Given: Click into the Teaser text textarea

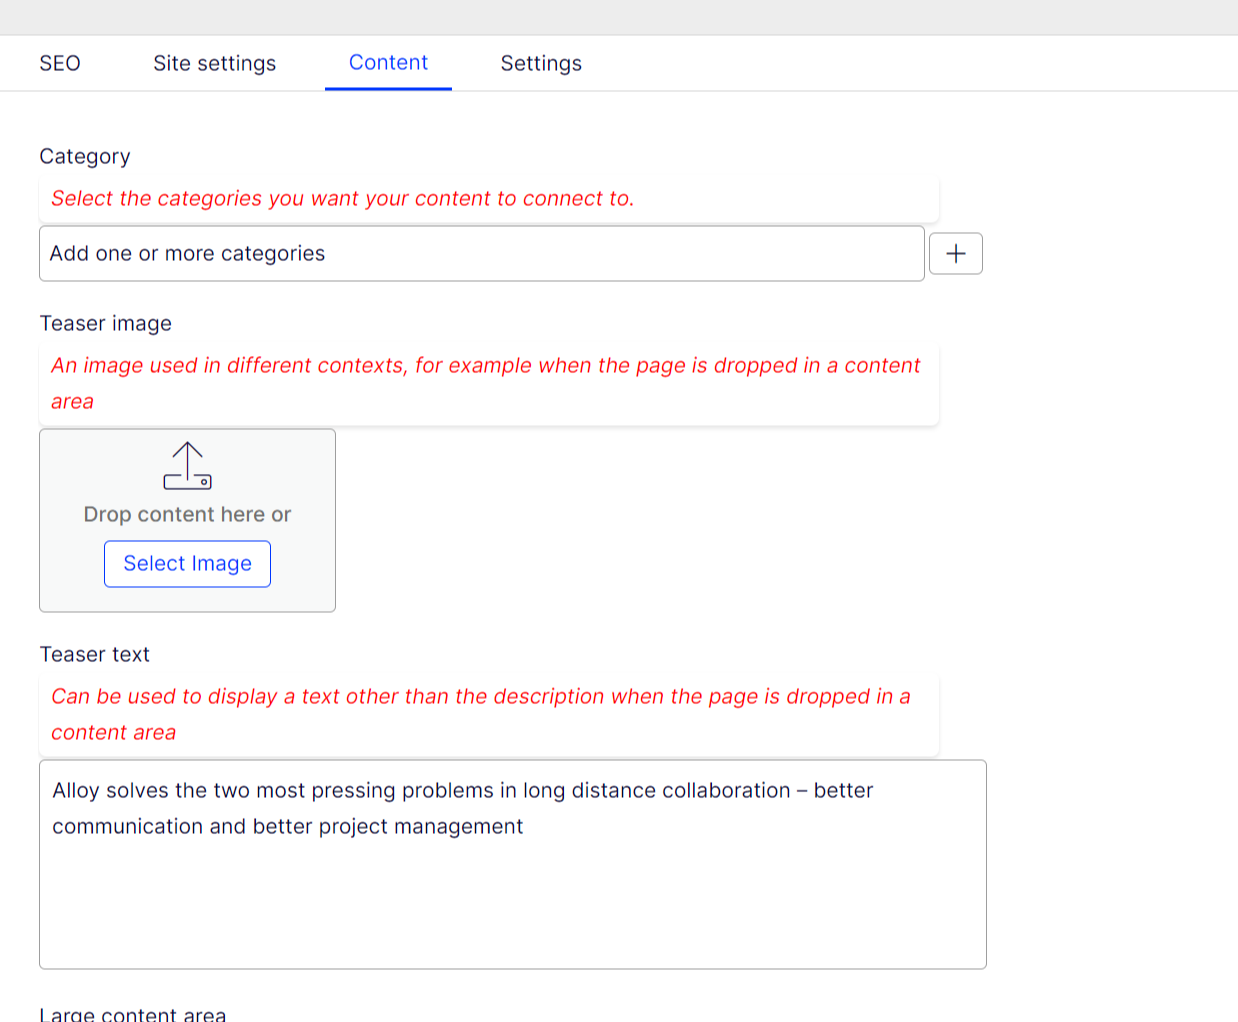Looking at the screenshot, I should coord(512,900).
